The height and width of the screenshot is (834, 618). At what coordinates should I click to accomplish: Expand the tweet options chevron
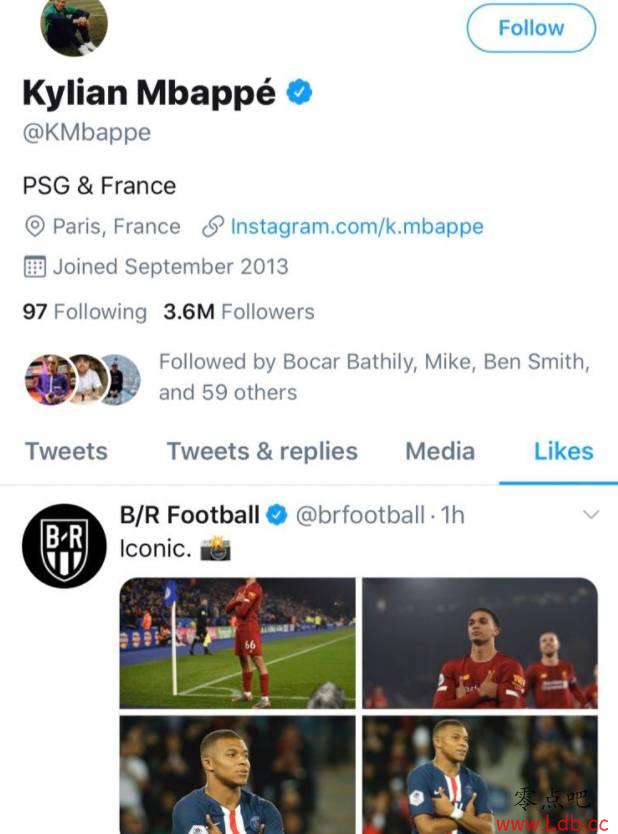590,515
